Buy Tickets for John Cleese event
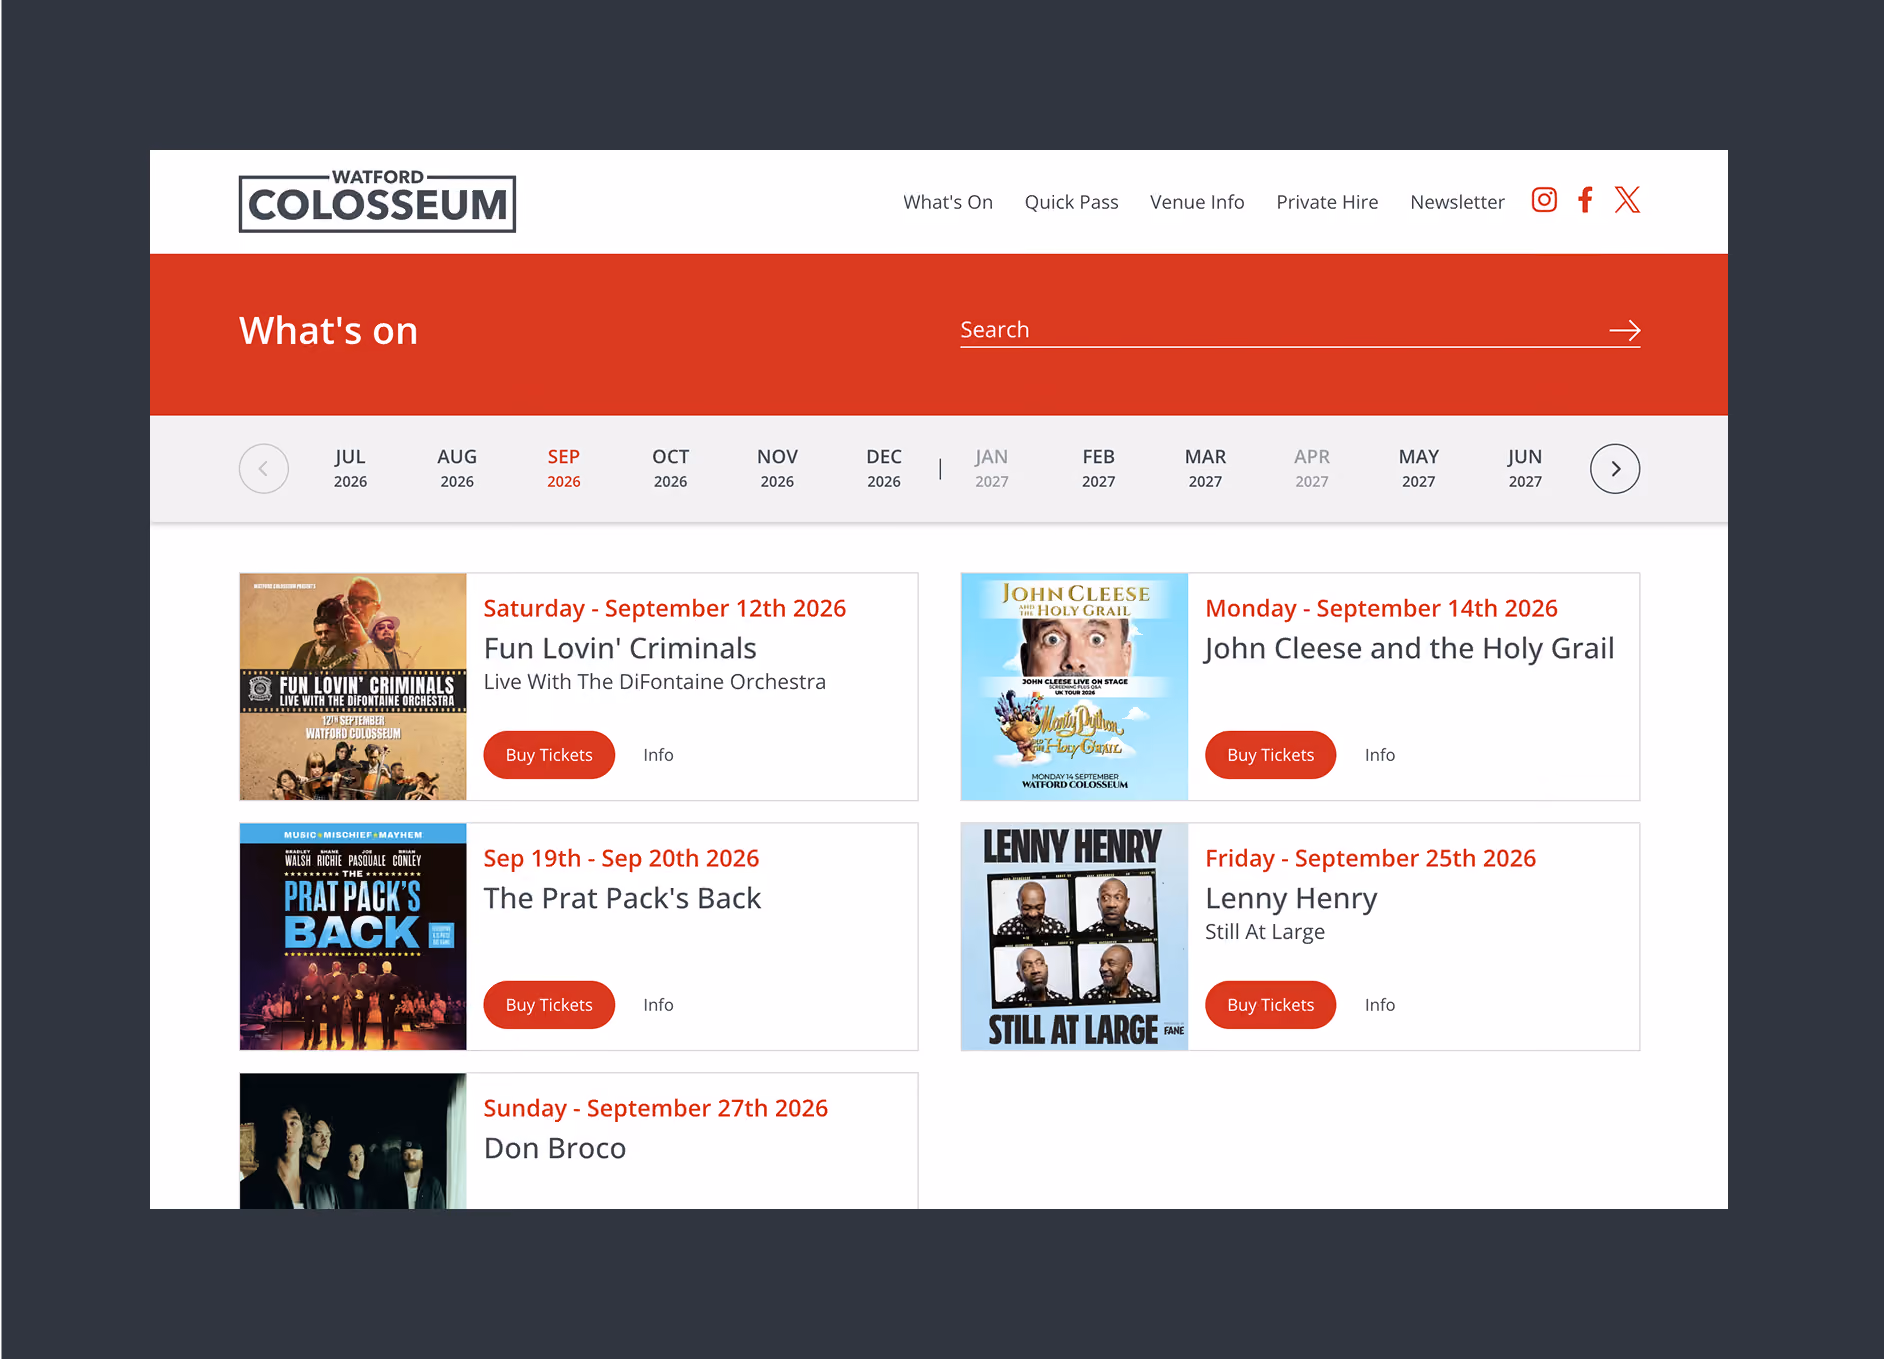Screen dimensions: 1884x1359 tap(1270, 755)
